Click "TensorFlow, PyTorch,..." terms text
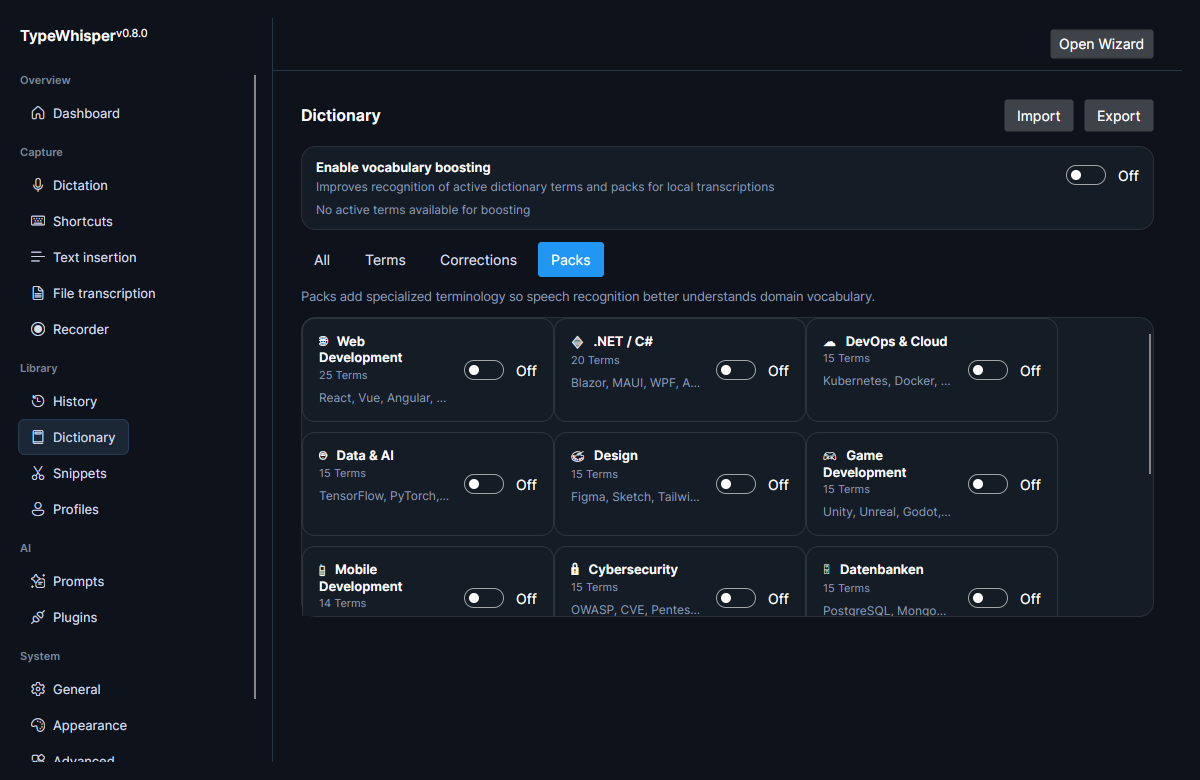The width and height of the screenshot is (1200, 780). pos(384,496)
